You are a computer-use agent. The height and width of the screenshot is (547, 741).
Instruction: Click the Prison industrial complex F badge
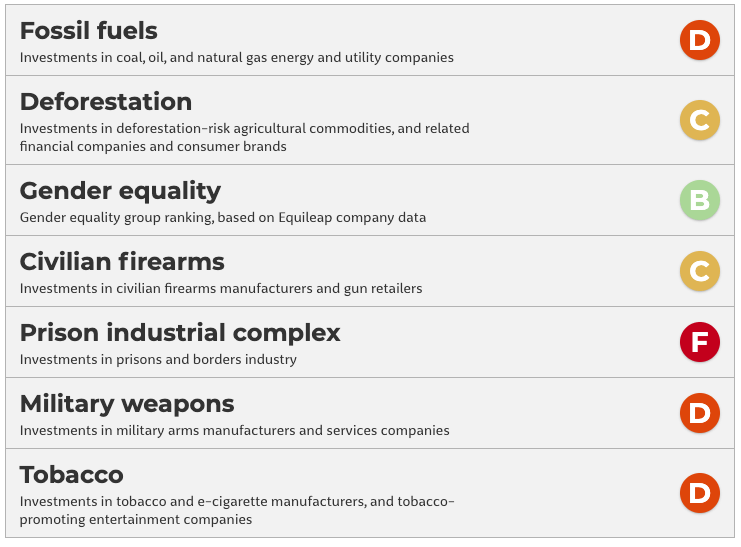[x=699, y=342]
